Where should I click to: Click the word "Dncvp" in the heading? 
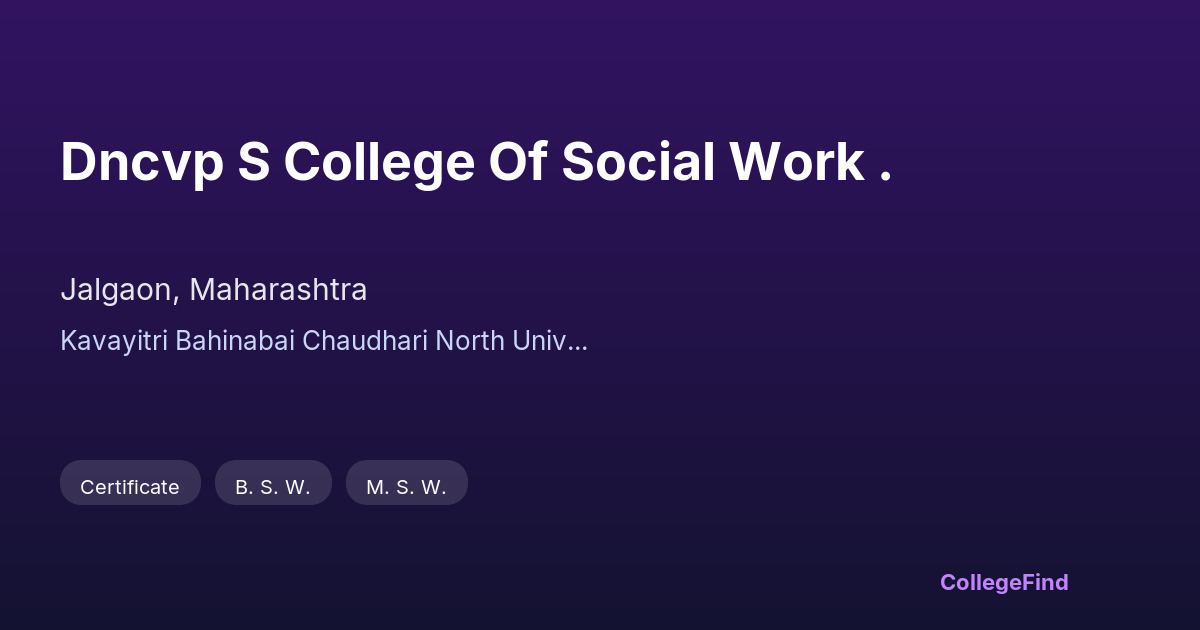click(x=141, y=162)
